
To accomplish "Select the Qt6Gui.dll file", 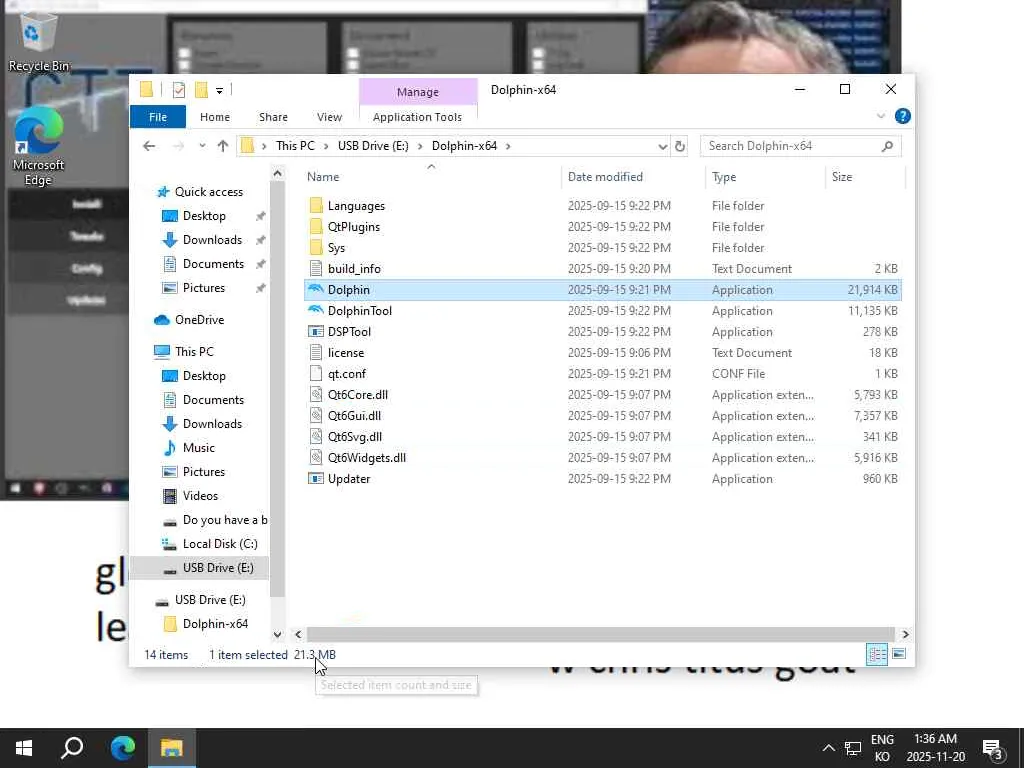I will point(602,415).
